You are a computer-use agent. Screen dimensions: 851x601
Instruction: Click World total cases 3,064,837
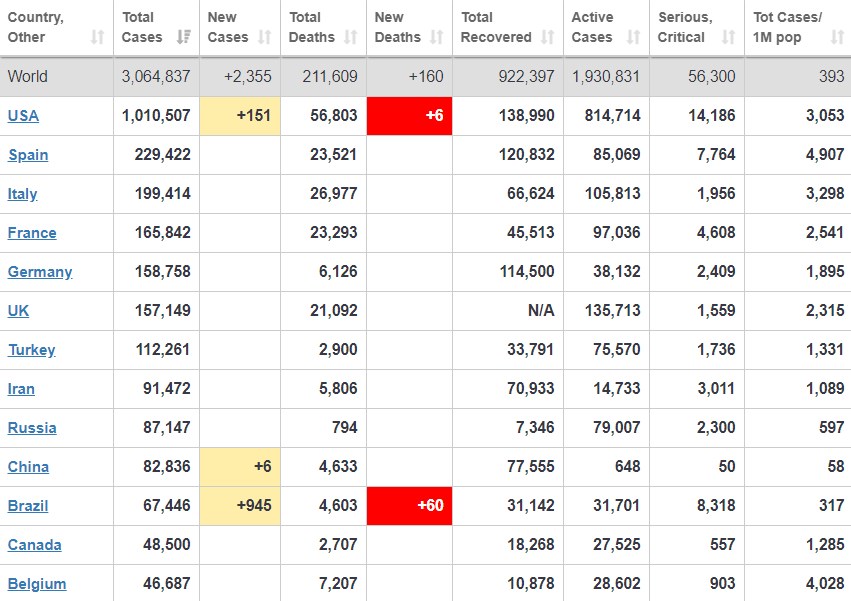[156, 77]
